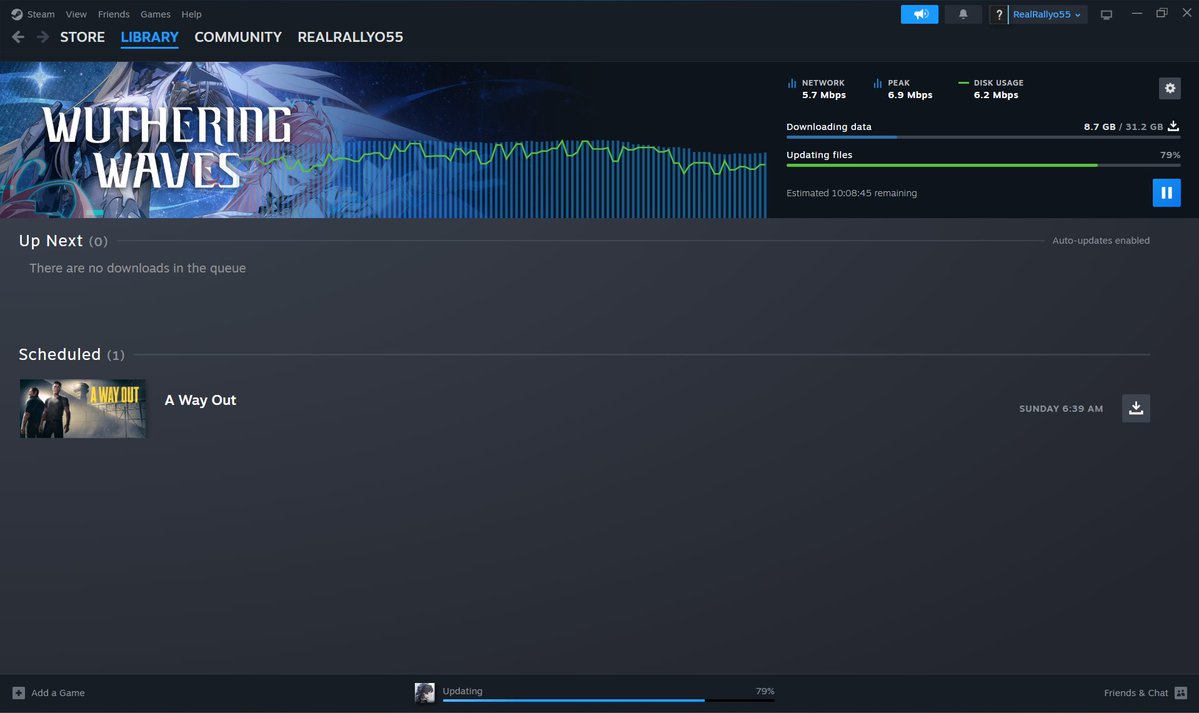Open the Games menu
The width and height of the screenshot is (1199, 713).
coord(155,14)
